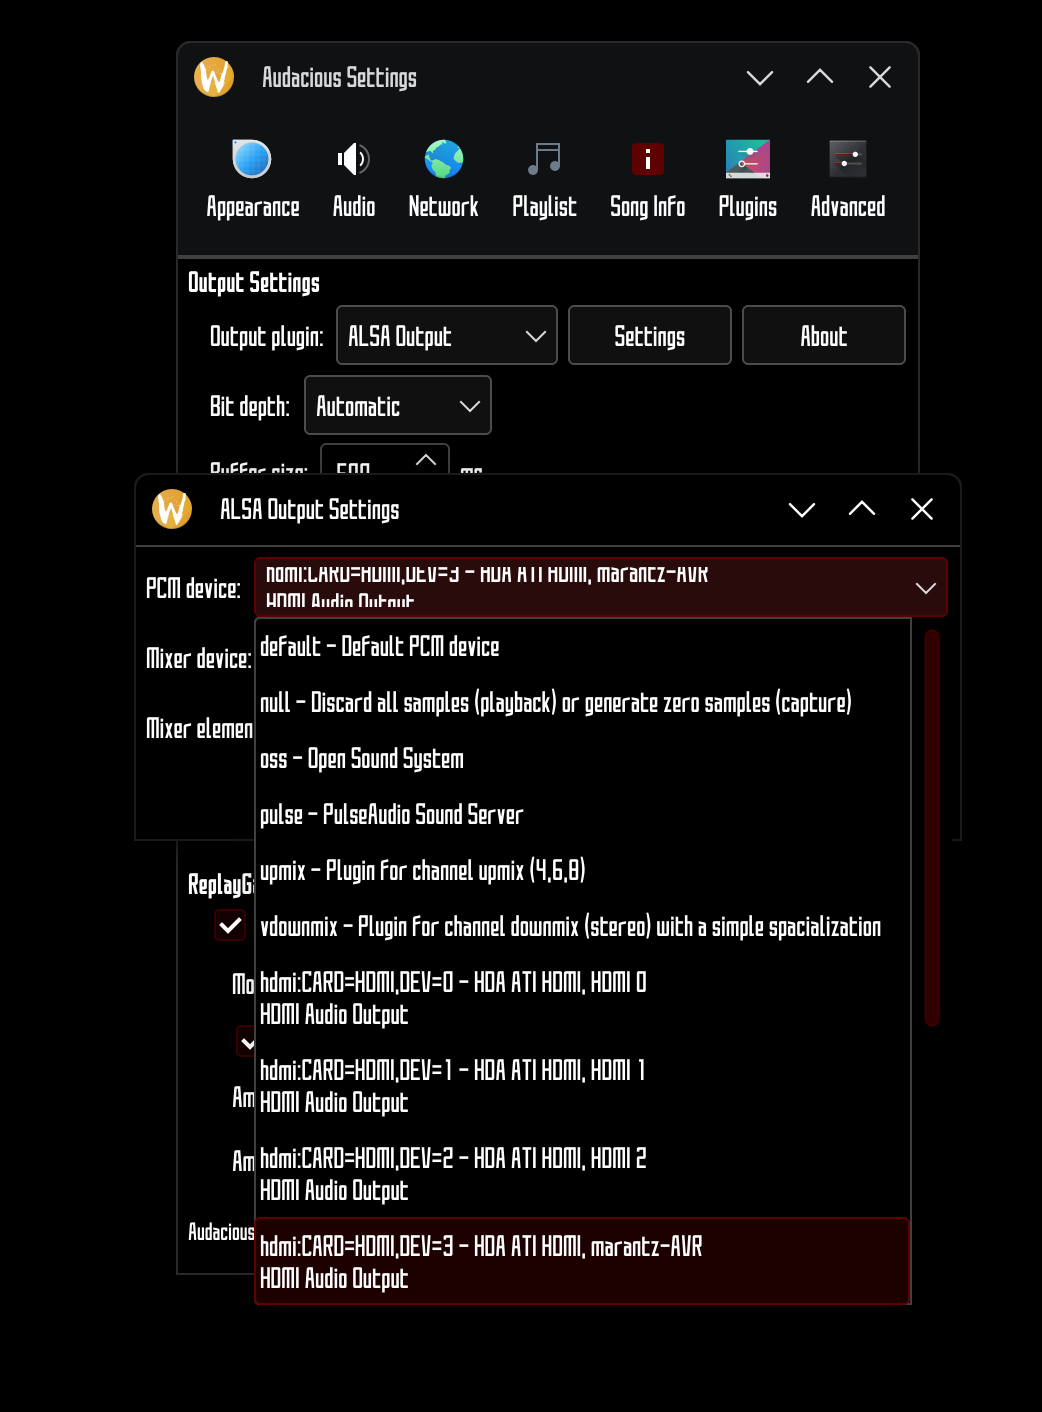Select 'vdownmix - Plugin for channel downmix' option
This screenshot has height=1412, width=1042.
[x=583, y=927]
